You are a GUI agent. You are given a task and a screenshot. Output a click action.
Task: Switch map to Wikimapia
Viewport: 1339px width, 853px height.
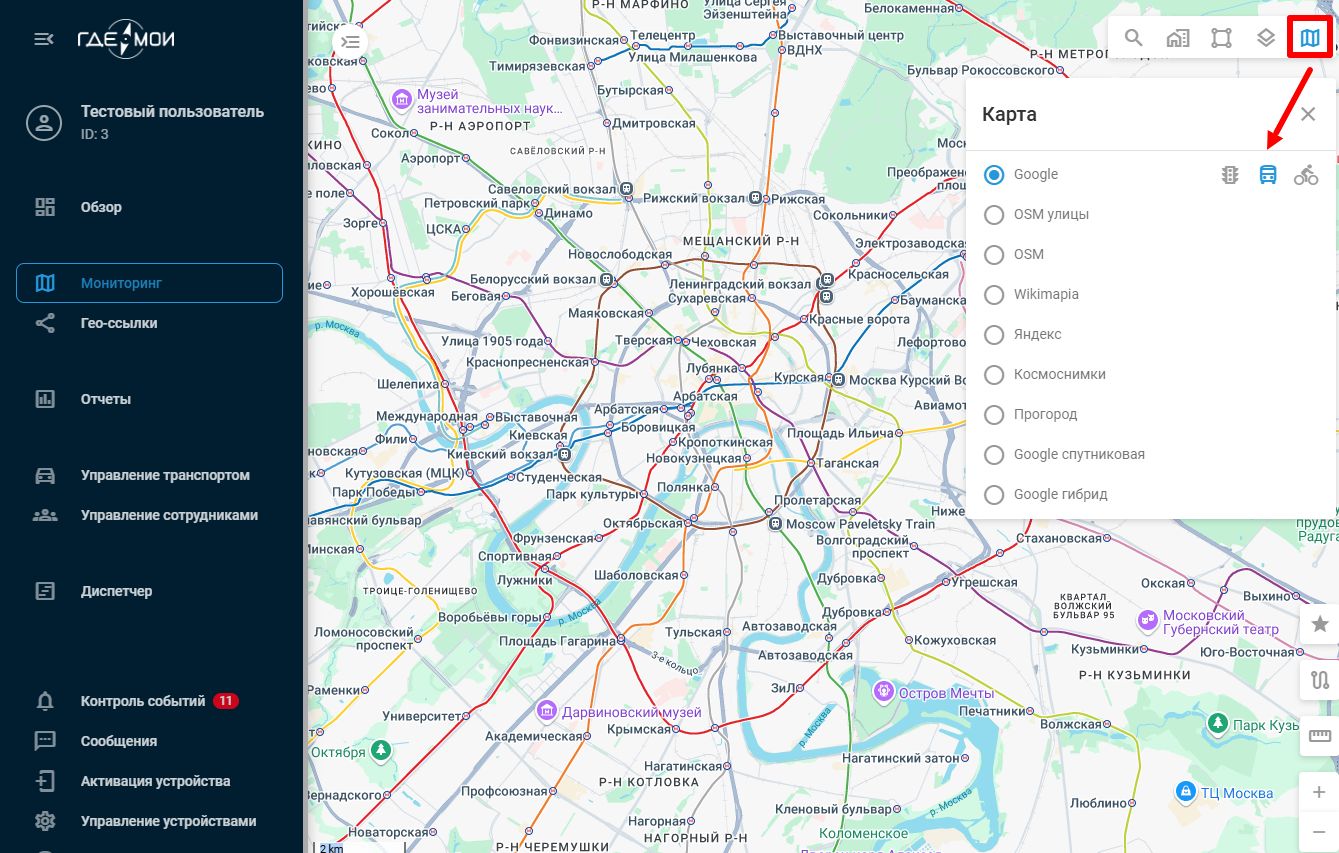pyautogui.click(x=994, y=295)
